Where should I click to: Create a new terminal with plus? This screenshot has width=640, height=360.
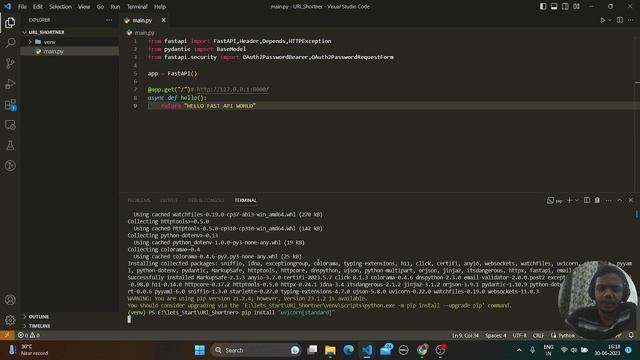[569, 200]
